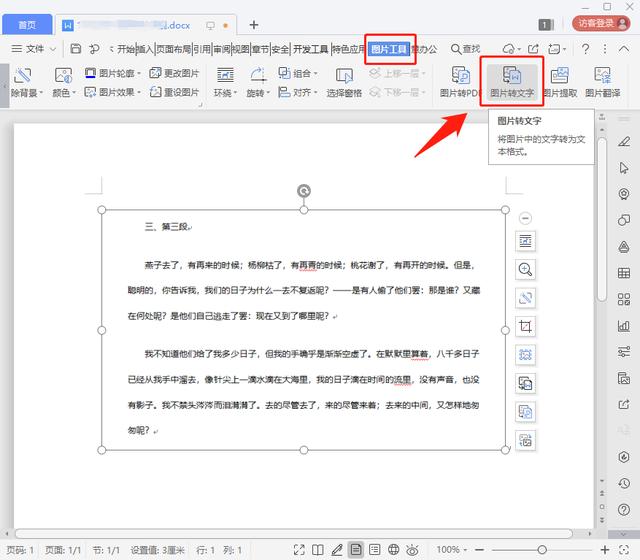Click the 查找 search button
The height and width of the screenshot is (560, 640).
[465, 49]
